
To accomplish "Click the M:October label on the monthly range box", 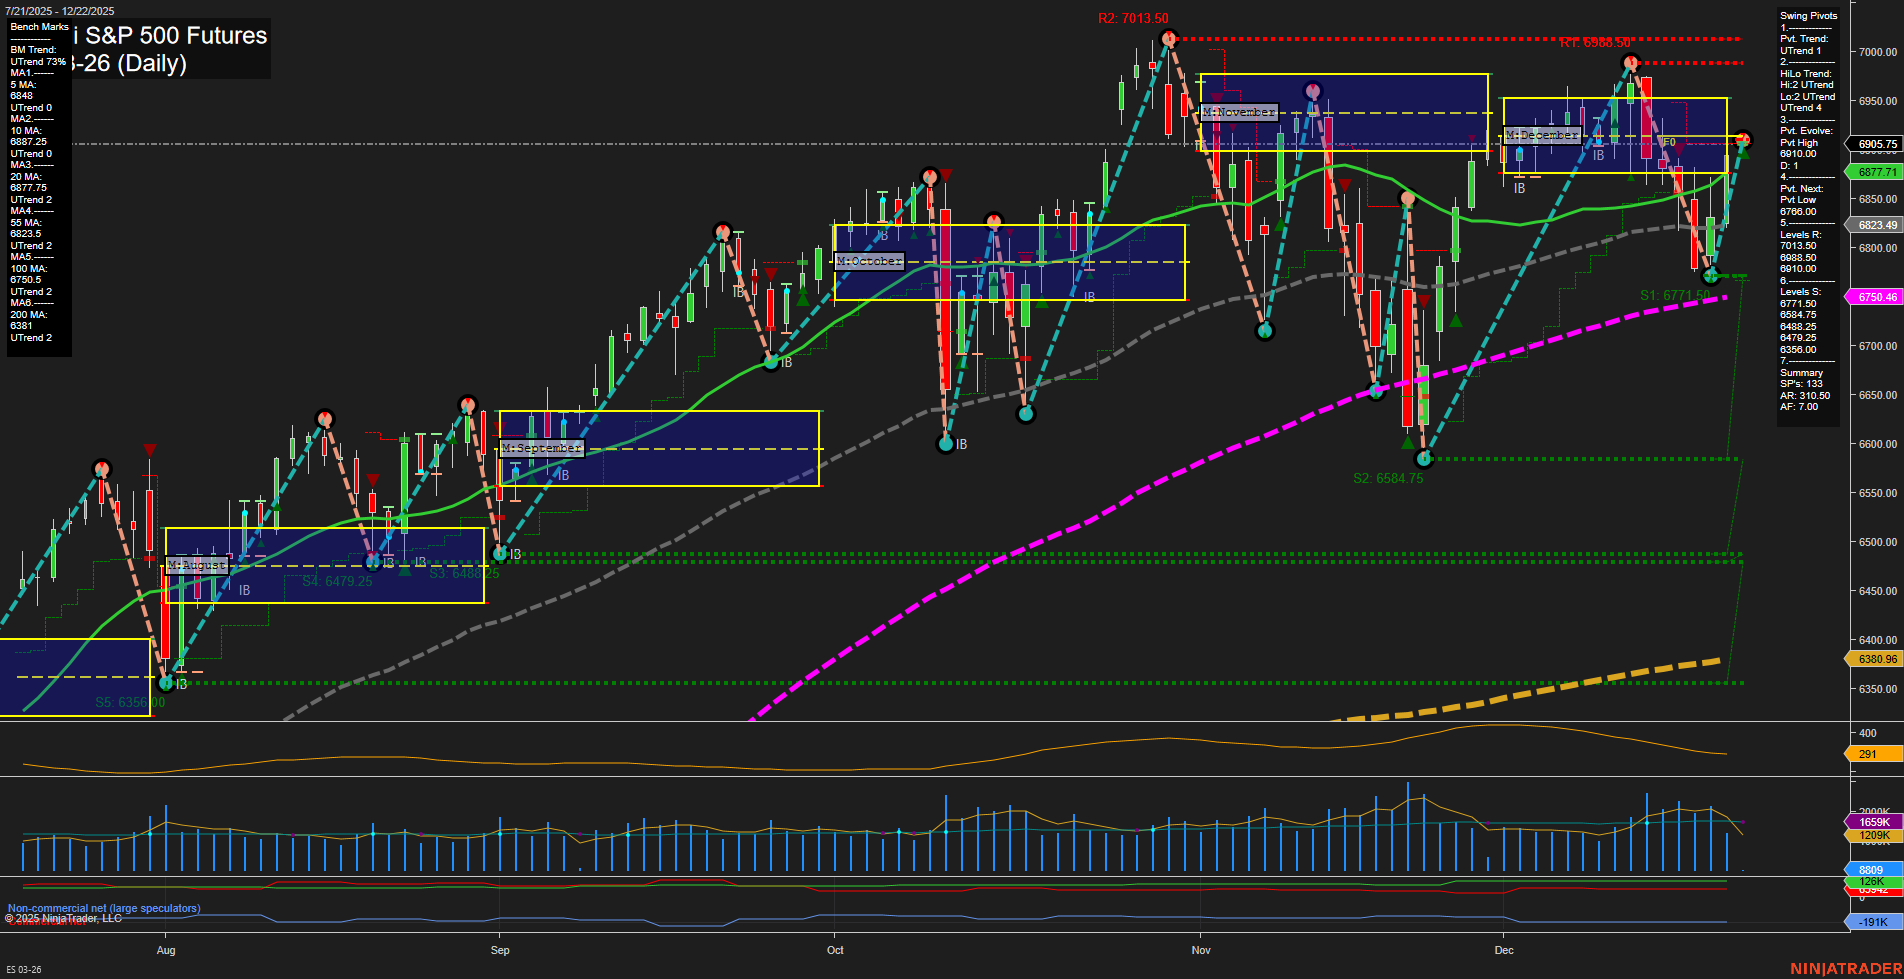I will pyautogui.click(x=871, y=260).
